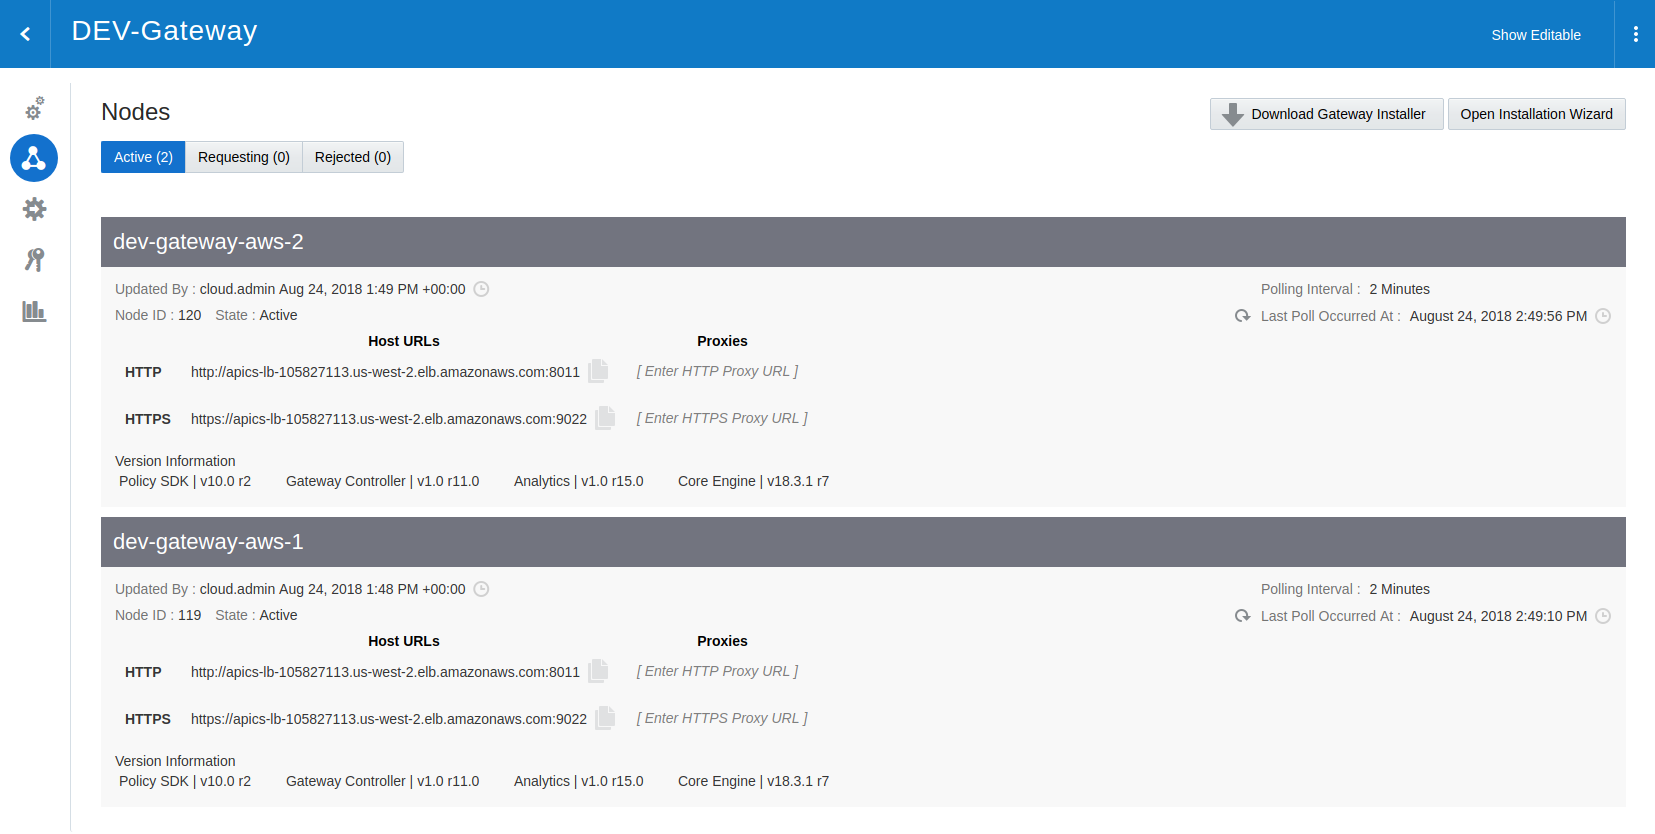The image size is (1655, 834).
Task: Toggle Show Editable mode
Action: tap(1535, 35)
